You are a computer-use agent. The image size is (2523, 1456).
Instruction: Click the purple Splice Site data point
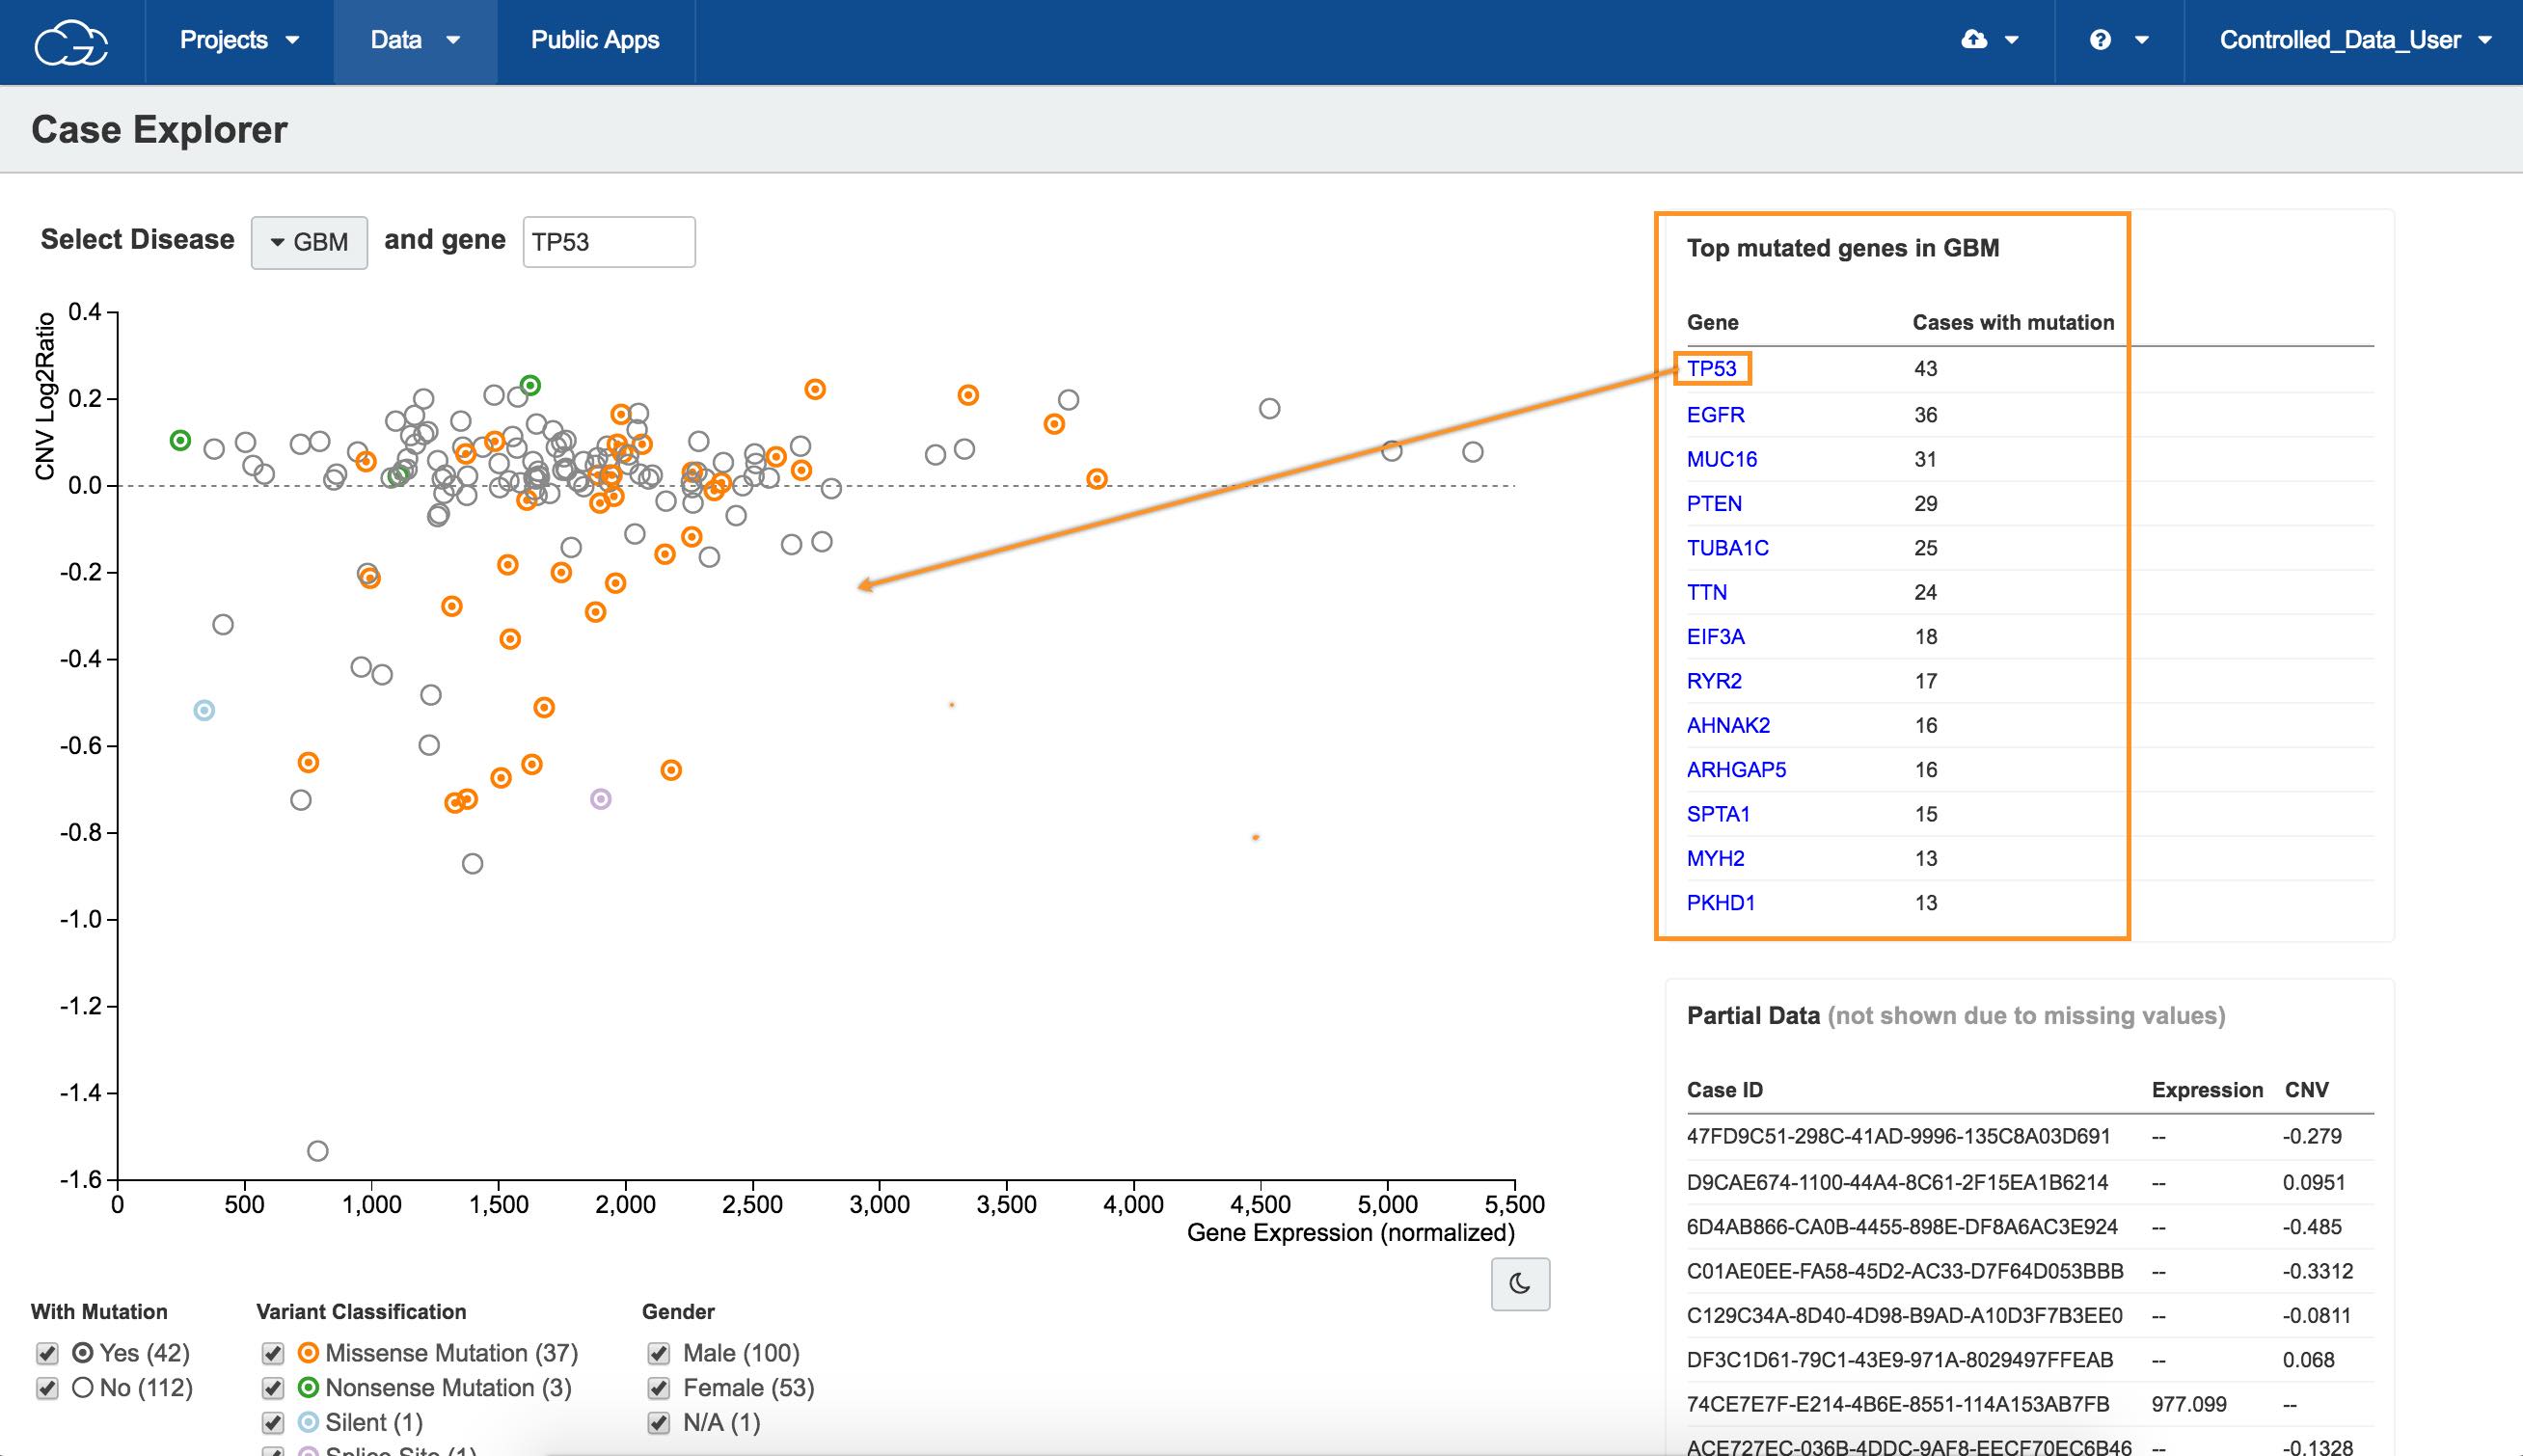pos(600,799)
